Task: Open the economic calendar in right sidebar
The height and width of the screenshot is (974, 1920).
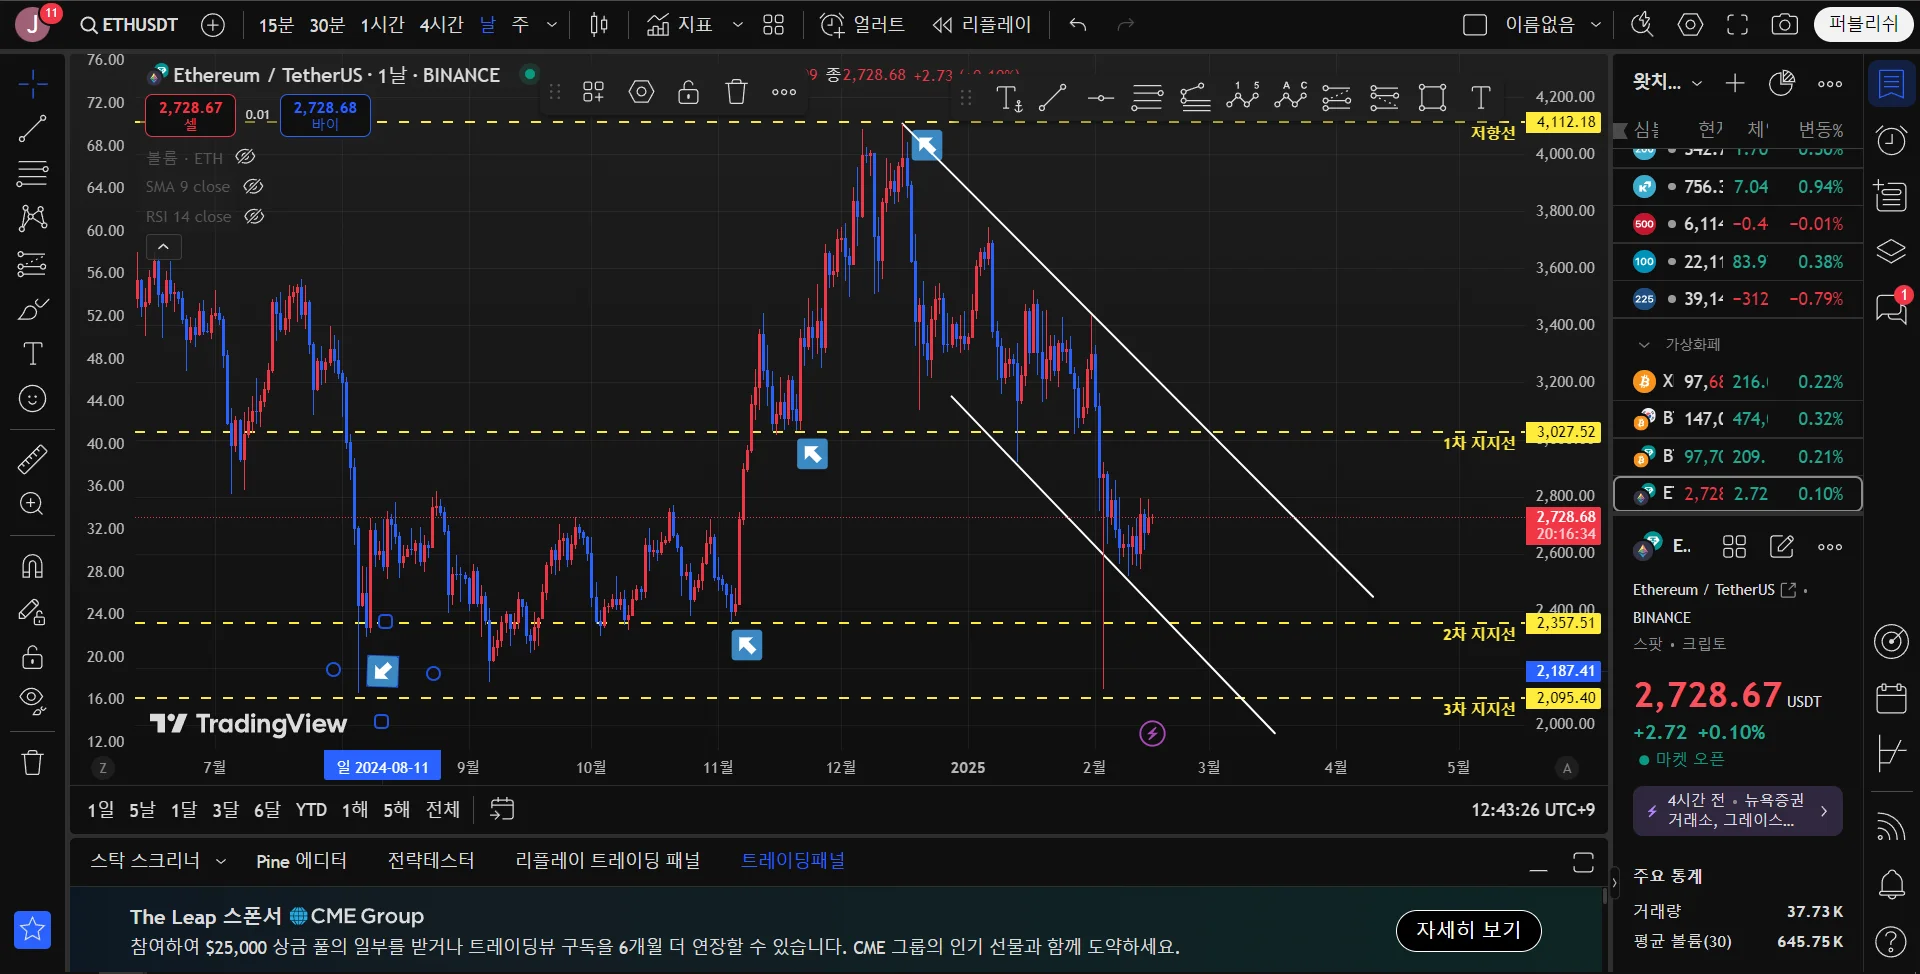Action: coord(1891,698)
